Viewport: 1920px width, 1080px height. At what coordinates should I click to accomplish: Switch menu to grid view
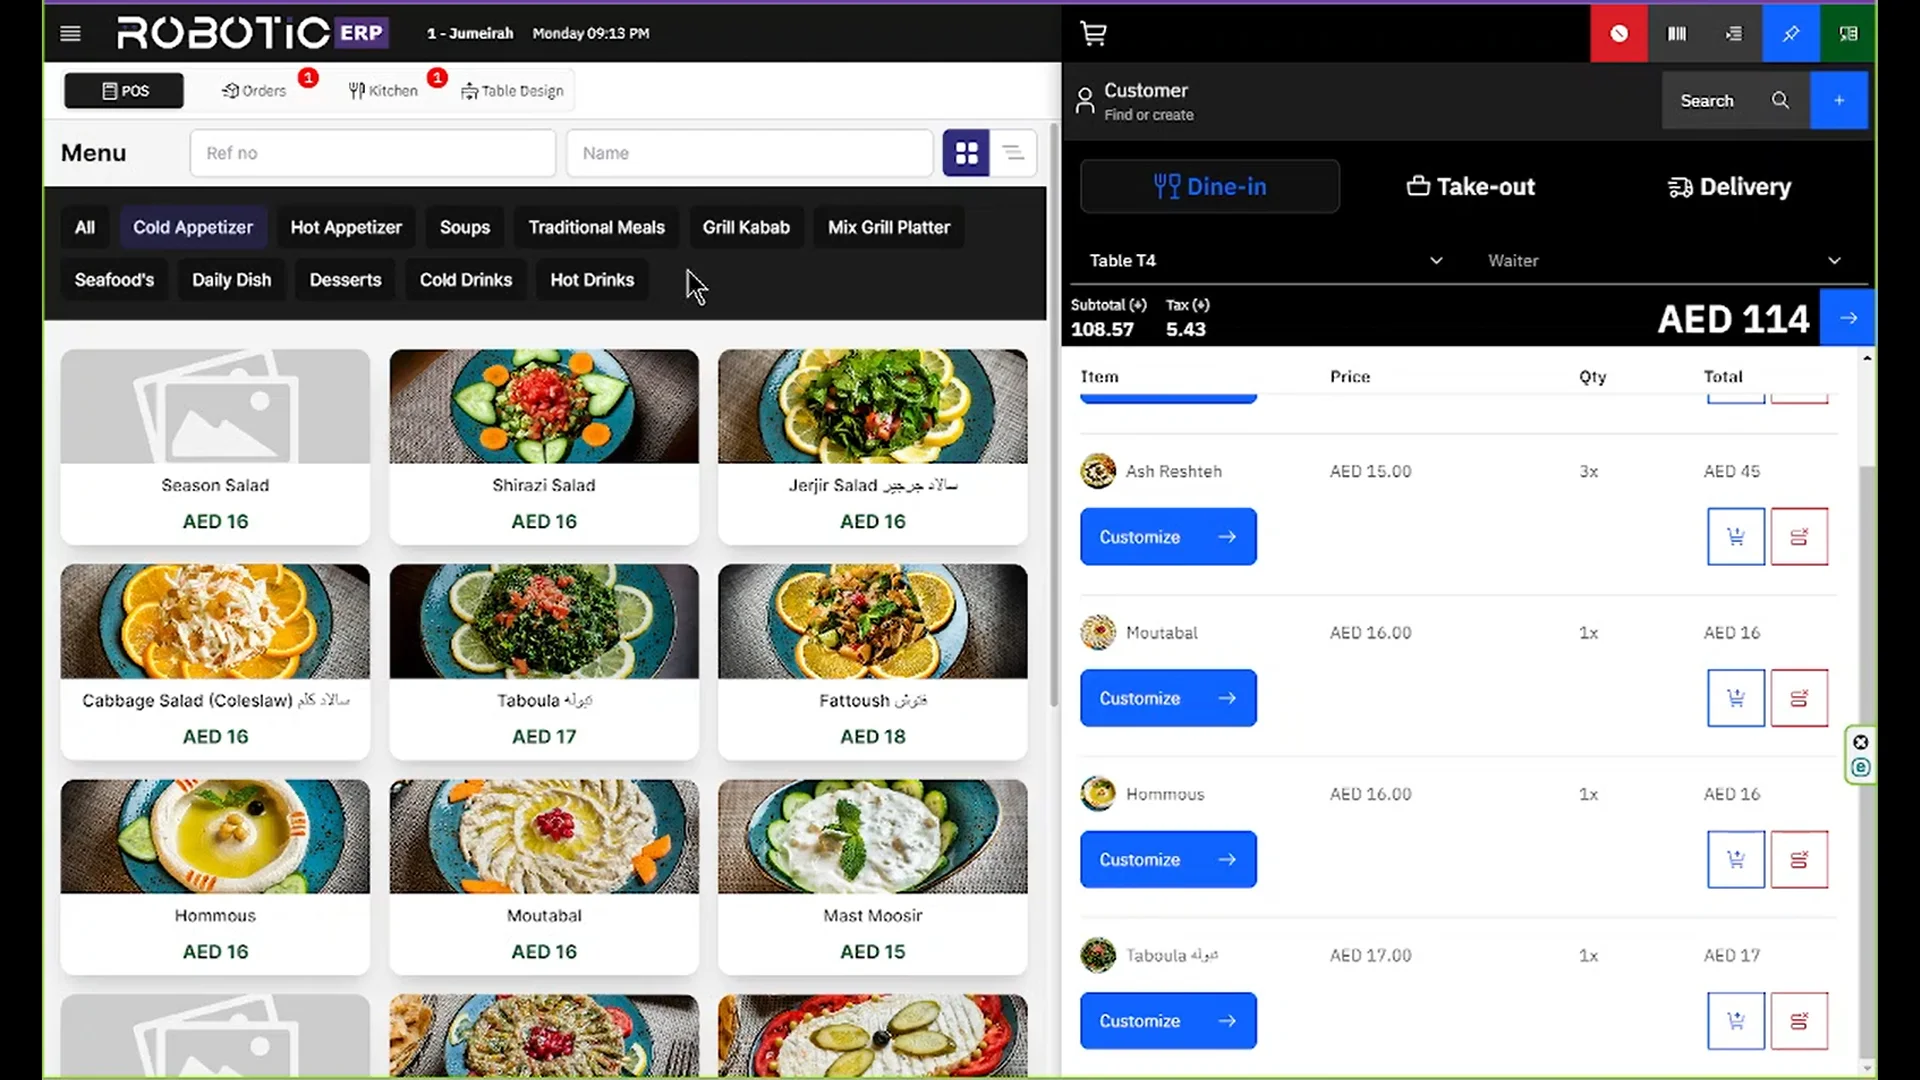[x=966, y=153]
